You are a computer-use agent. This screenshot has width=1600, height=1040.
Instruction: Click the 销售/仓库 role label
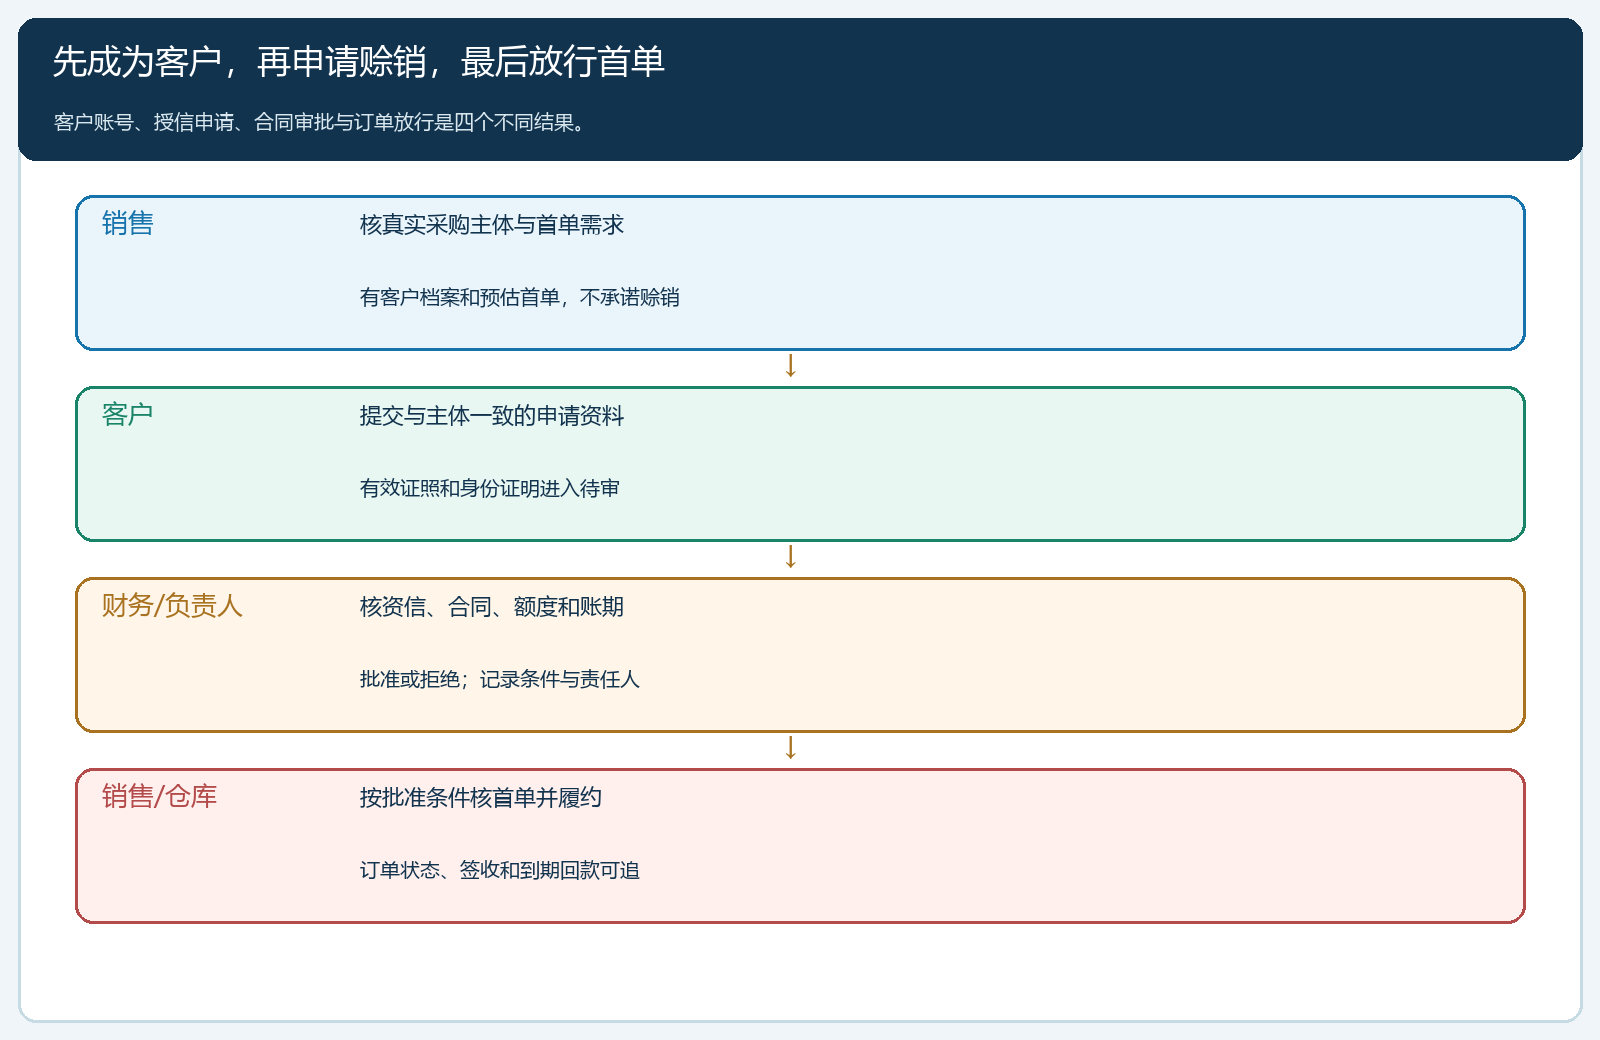tap(160, 796)
